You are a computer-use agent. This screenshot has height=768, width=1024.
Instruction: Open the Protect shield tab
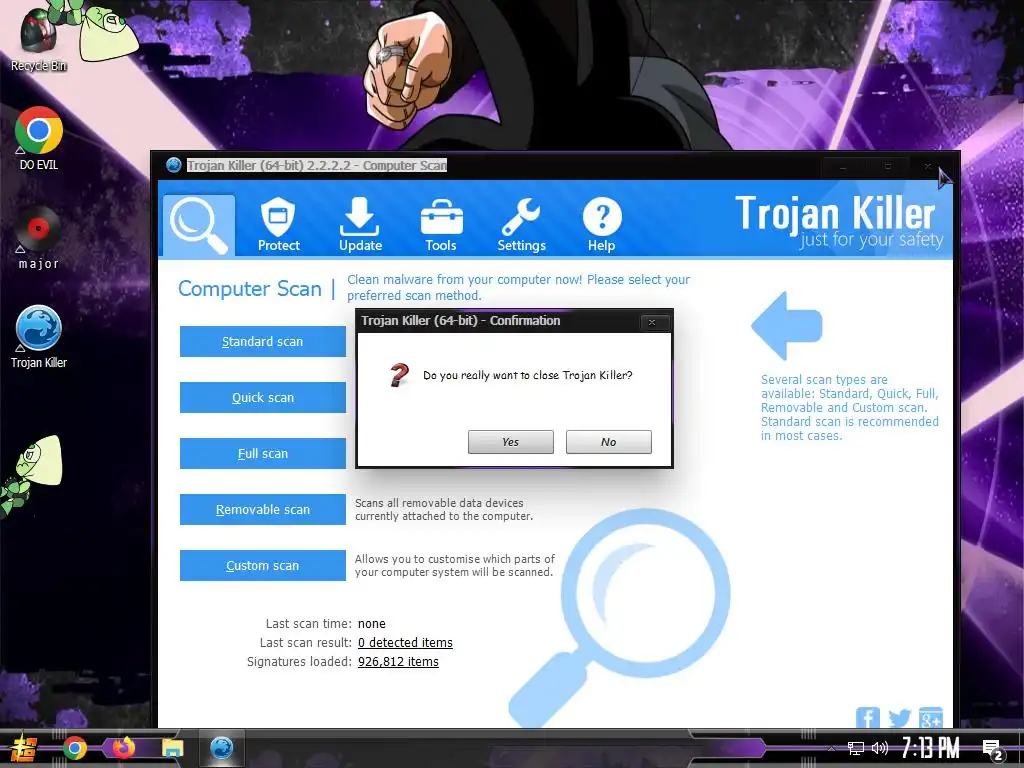coord(278,225)
